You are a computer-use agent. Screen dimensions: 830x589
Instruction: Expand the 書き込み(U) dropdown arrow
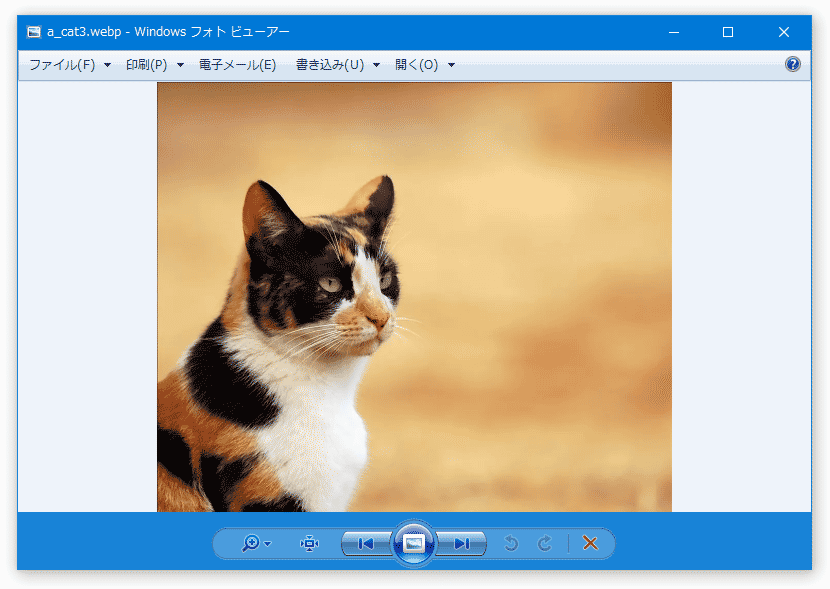[376, 65]
